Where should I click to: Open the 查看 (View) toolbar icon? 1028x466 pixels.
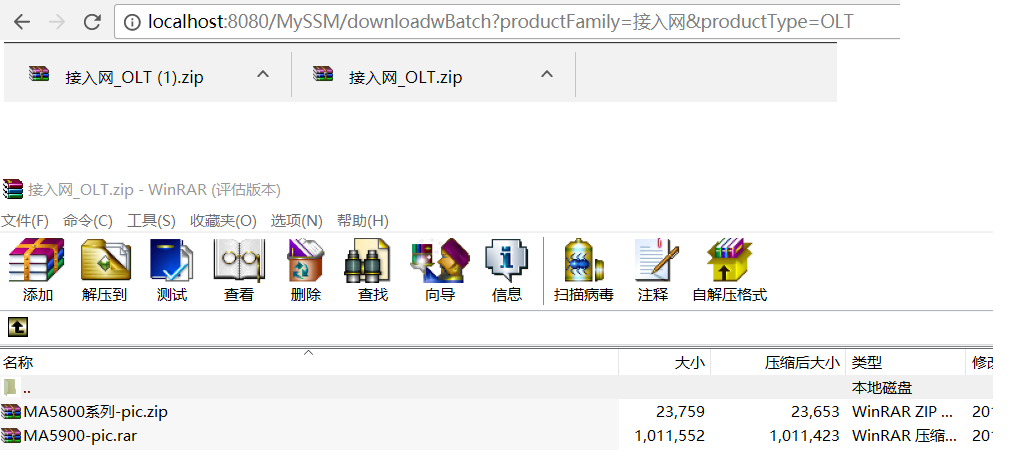[239, 260]
